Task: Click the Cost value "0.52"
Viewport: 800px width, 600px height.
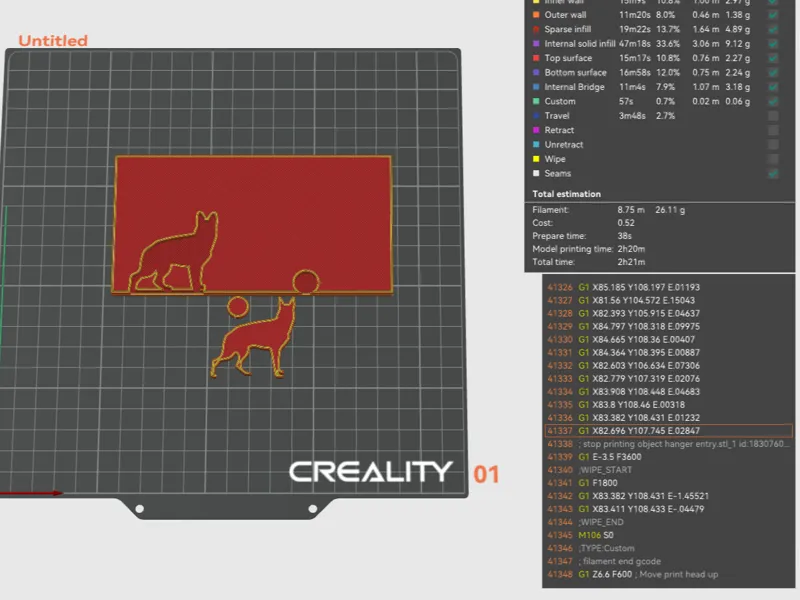Action: [x=626, y=223]
